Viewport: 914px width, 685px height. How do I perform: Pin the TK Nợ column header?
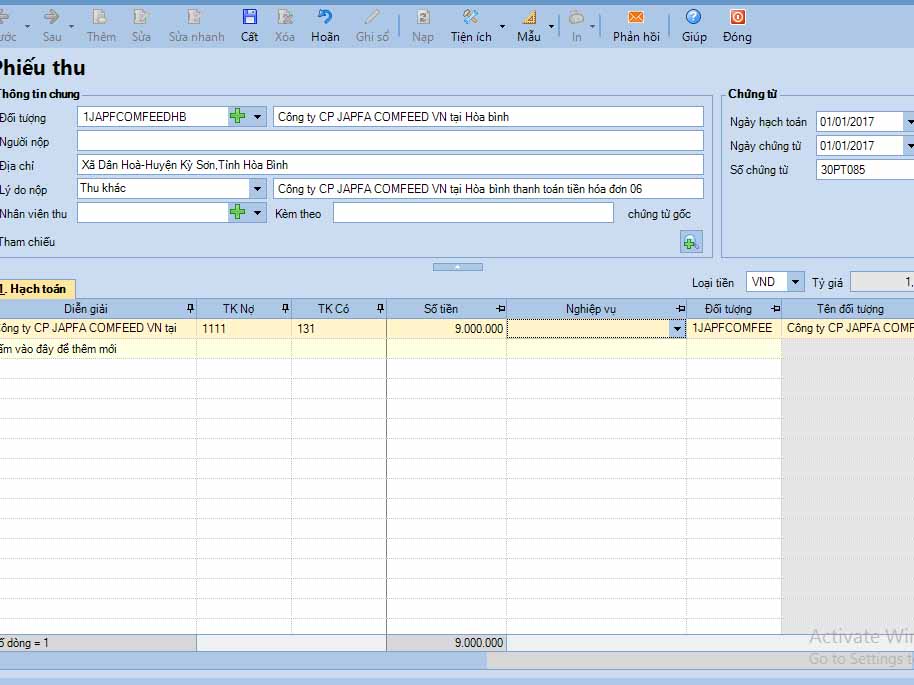pos(284,309)
